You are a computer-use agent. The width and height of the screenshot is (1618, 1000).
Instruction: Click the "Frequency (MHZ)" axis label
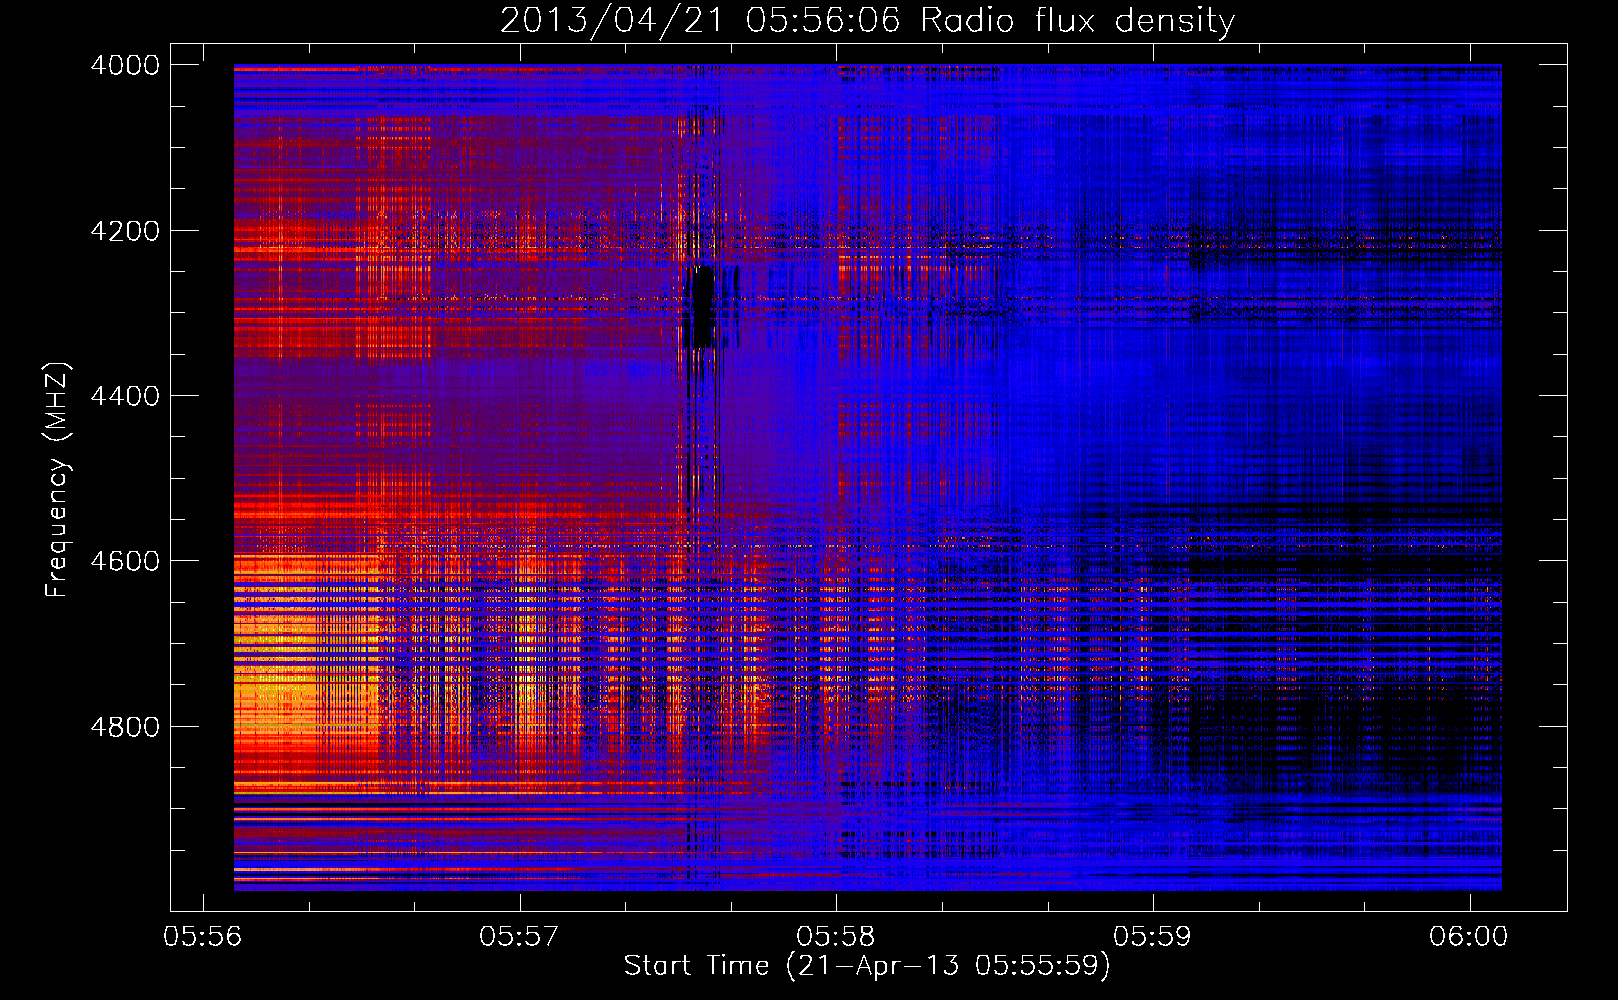click(58, 480)
